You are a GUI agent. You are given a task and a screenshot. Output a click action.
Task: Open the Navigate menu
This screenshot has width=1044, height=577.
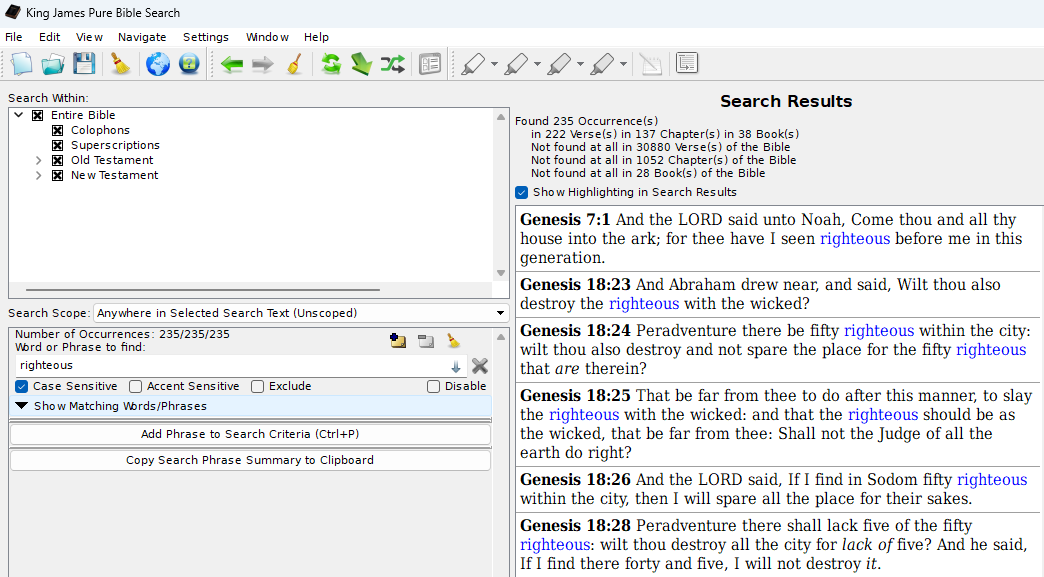[142, 37]
